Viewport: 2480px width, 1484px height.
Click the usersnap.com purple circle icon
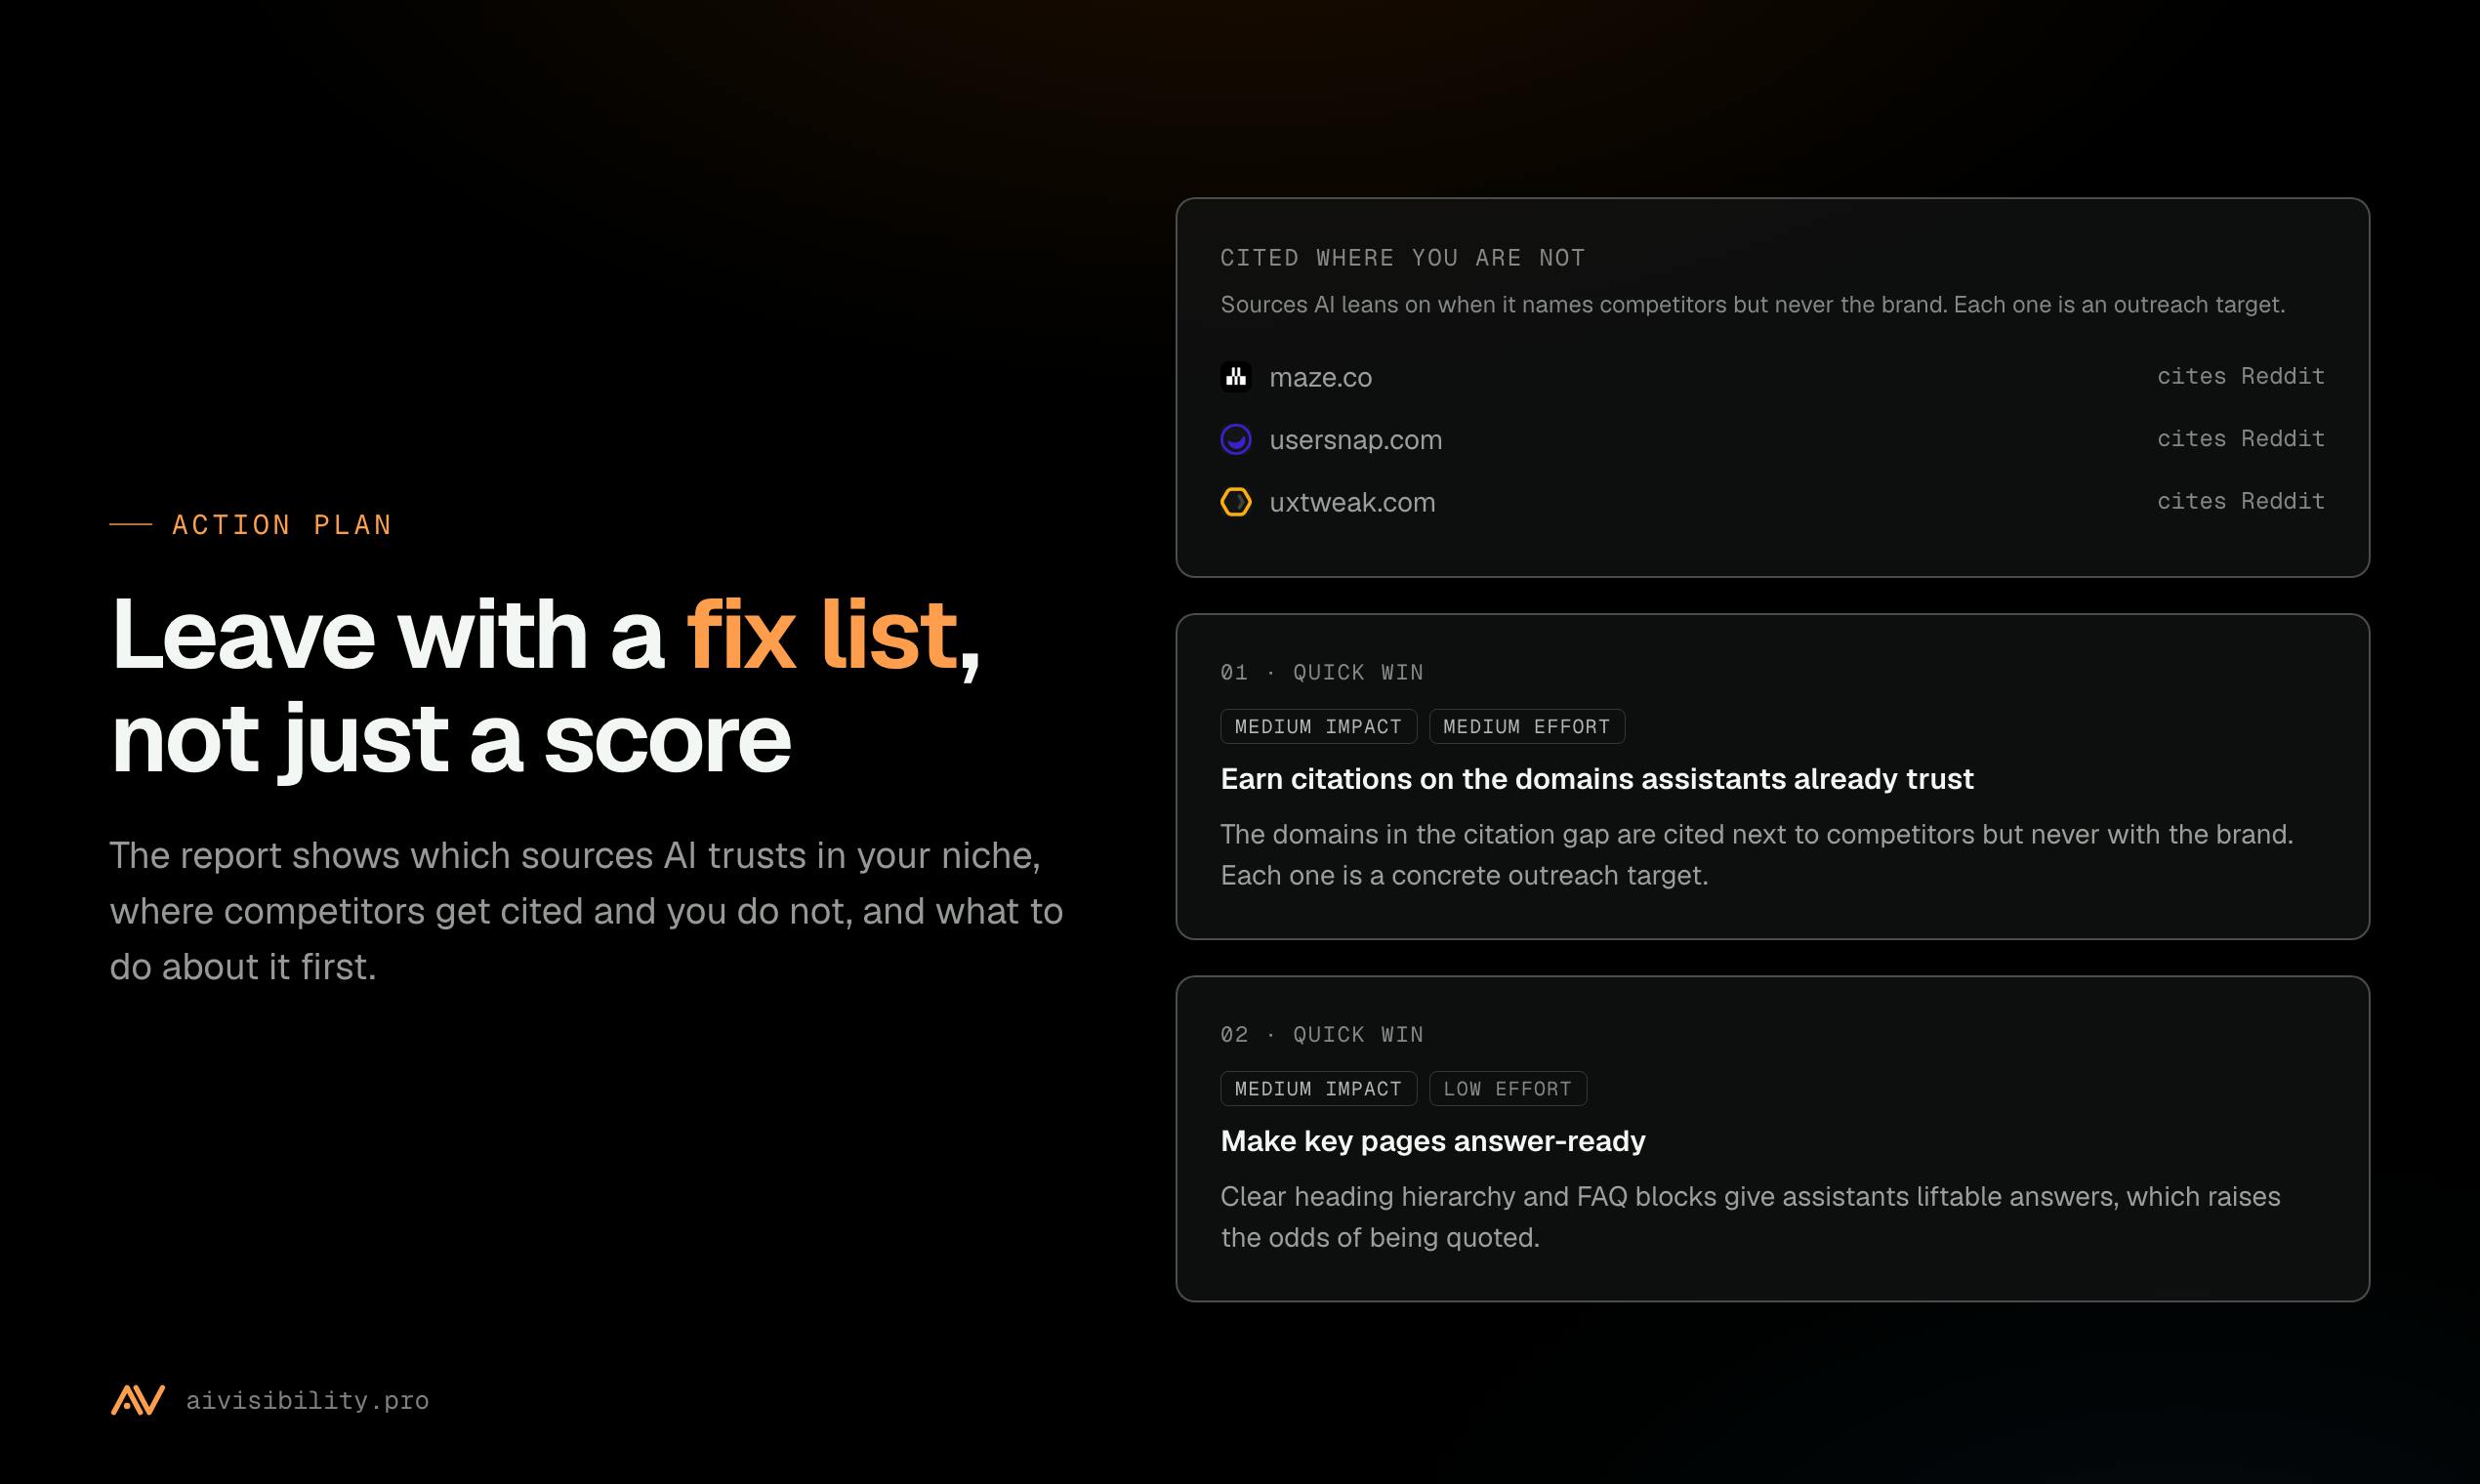1236,439
